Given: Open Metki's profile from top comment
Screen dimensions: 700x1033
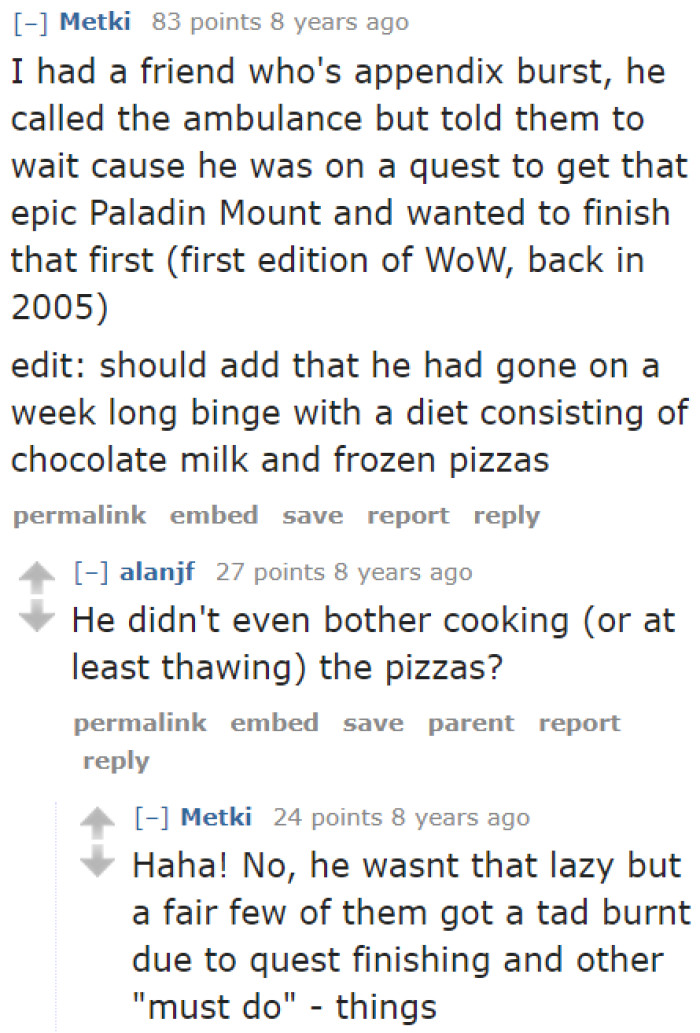Looking at the screenshot, I should pyautogui.click(x=95, y=22).
